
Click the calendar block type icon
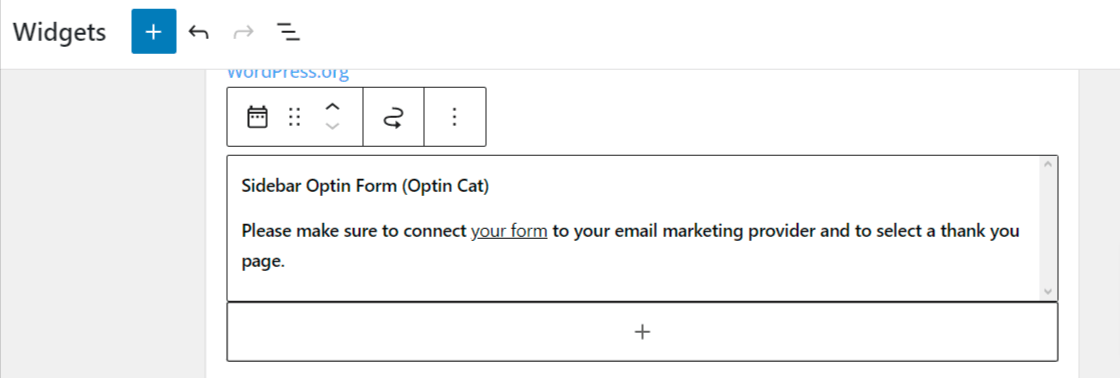click(x=257, y=116)
